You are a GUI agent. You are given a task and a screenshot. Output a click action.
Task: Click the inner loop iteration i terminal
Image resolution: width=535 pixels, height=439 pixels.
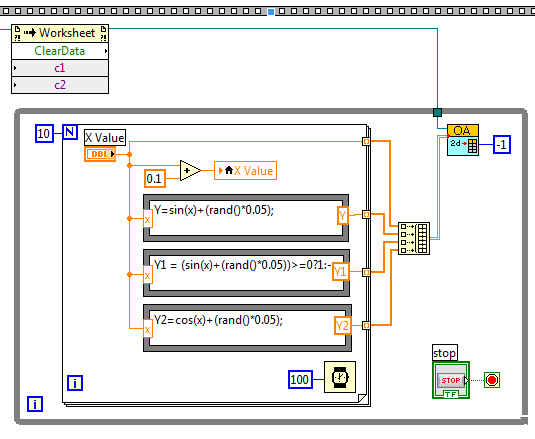(75, 383)
